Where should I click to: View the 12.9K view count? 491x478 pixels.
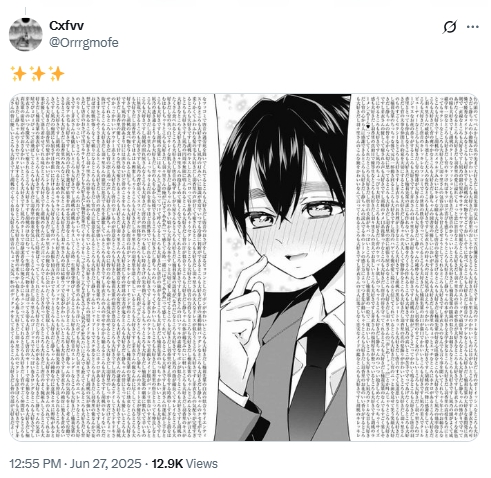167,464
